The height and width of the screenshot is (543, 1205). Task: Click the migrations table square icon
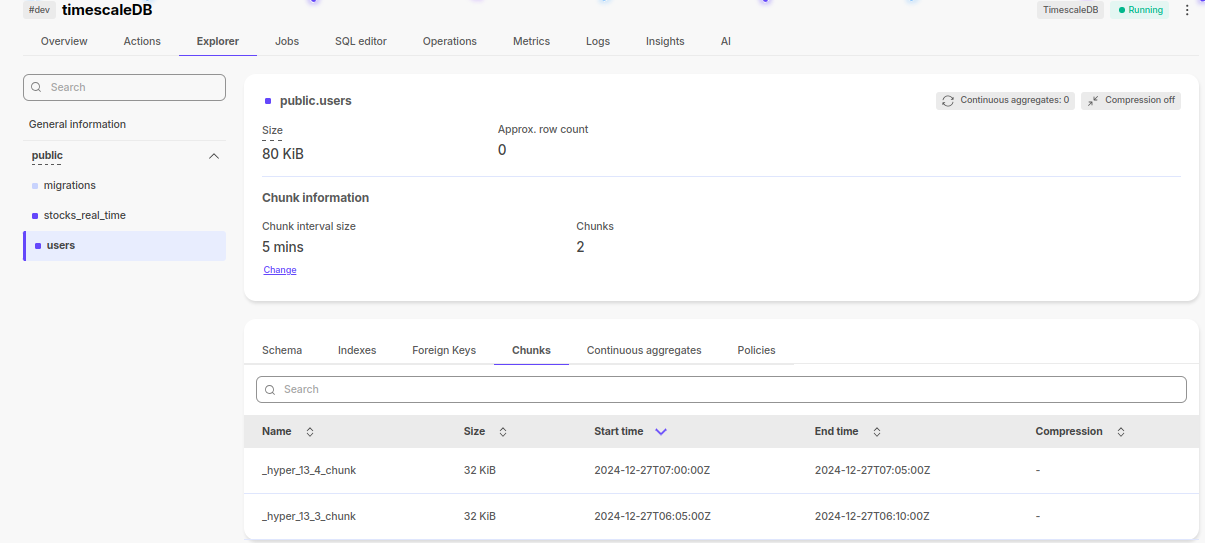coord(35,186)
